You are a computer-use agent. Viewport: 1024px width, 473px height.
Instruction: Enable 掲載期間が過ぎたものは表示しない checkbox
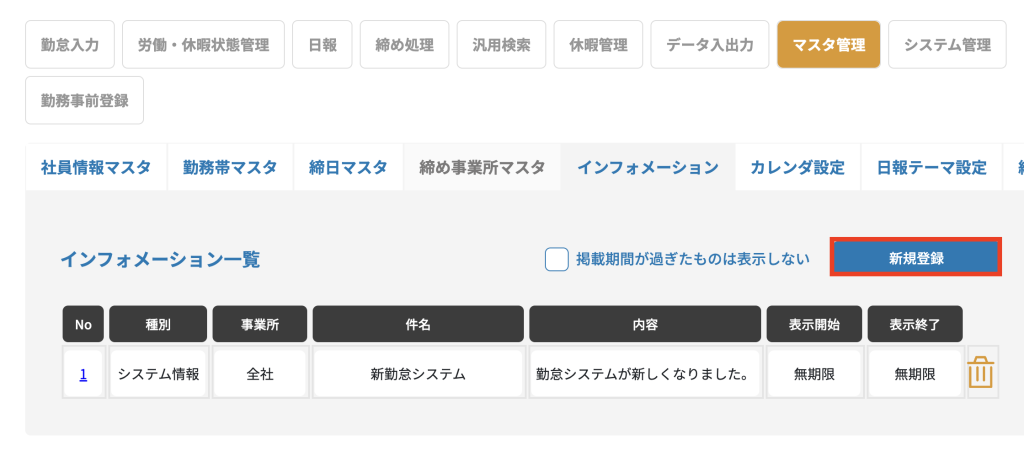coord(556,259)
